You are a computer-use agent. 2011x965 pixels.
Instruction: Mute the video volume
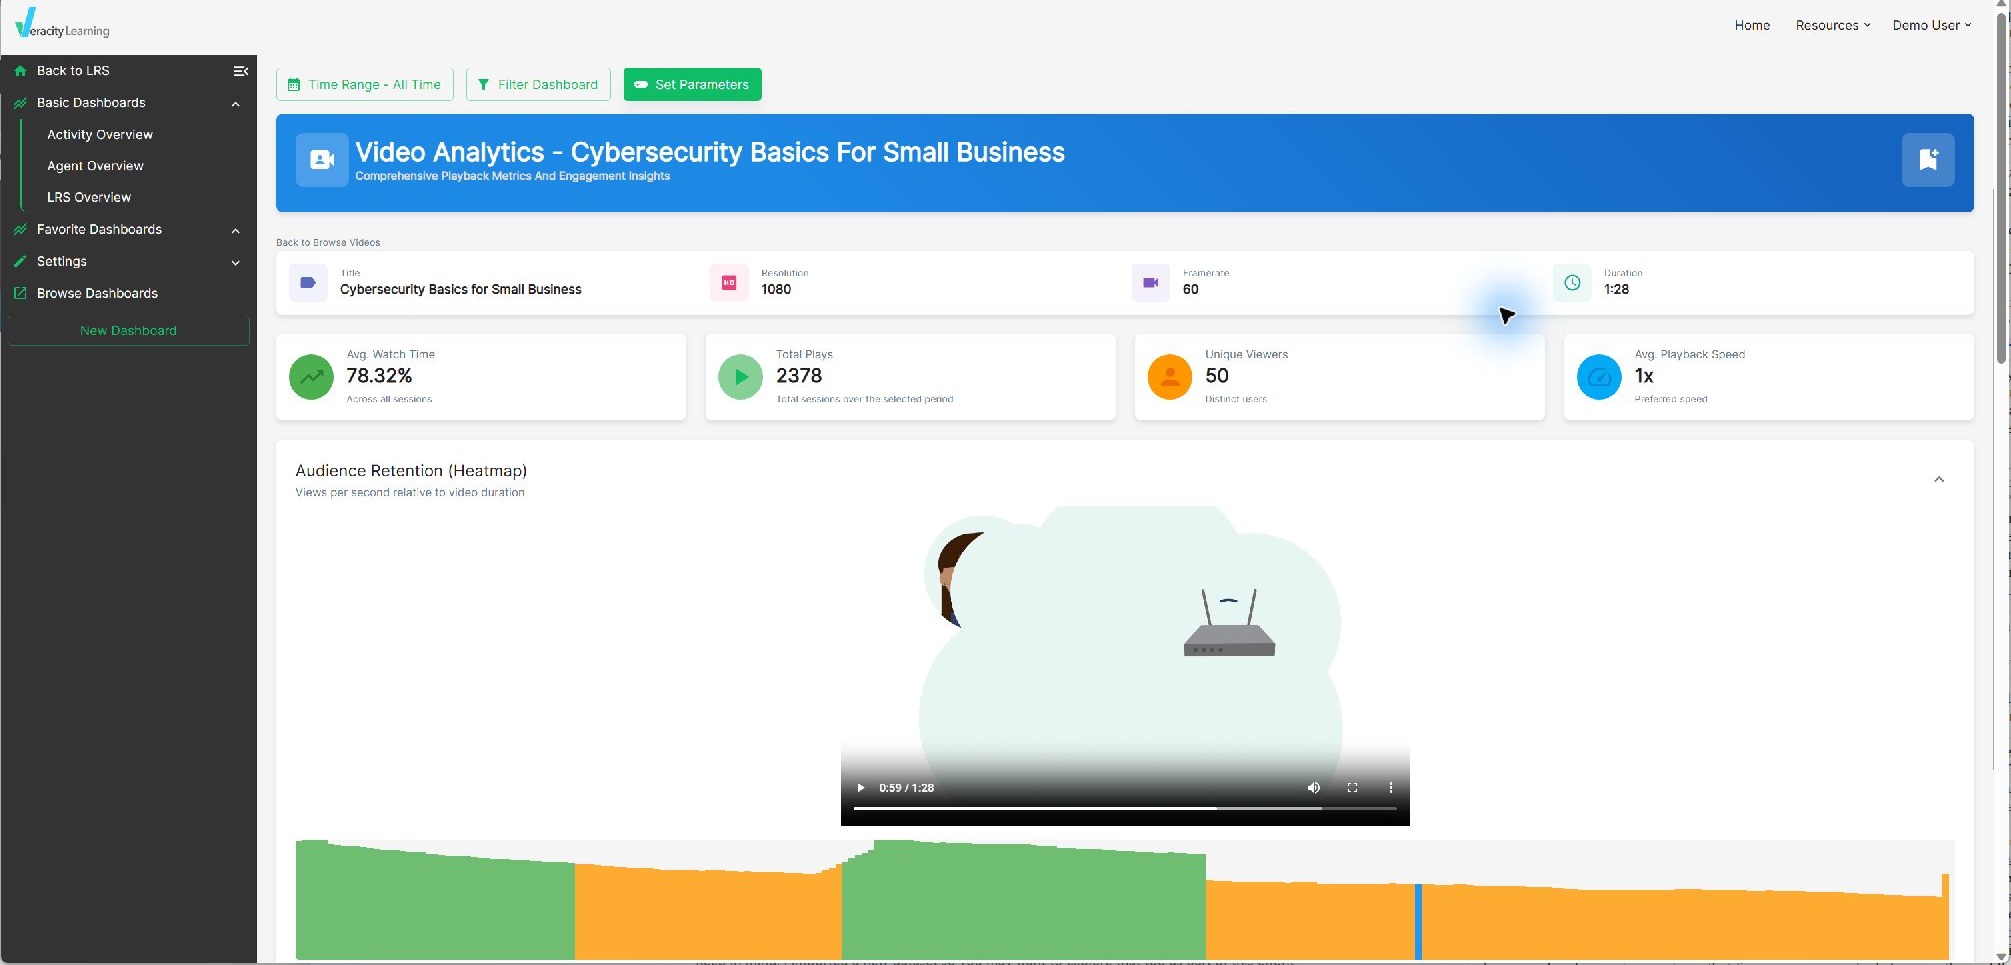(x=1314, y=788)
